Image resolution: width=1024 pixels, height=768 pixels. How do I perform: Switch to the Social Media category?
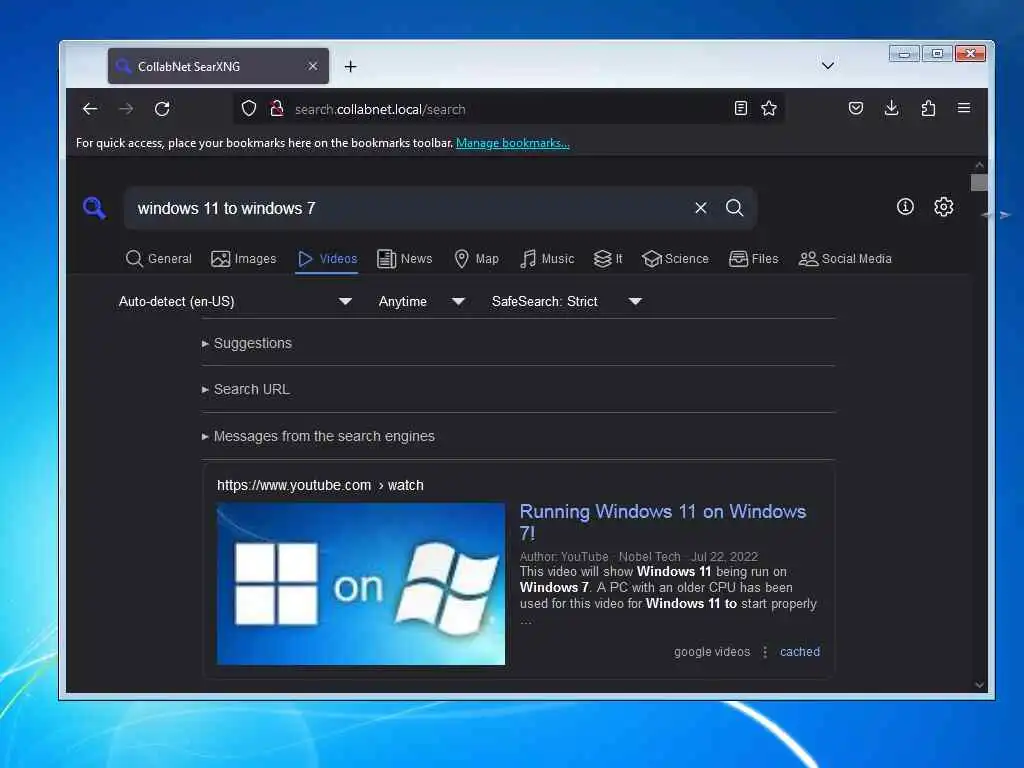pos(845,259)
